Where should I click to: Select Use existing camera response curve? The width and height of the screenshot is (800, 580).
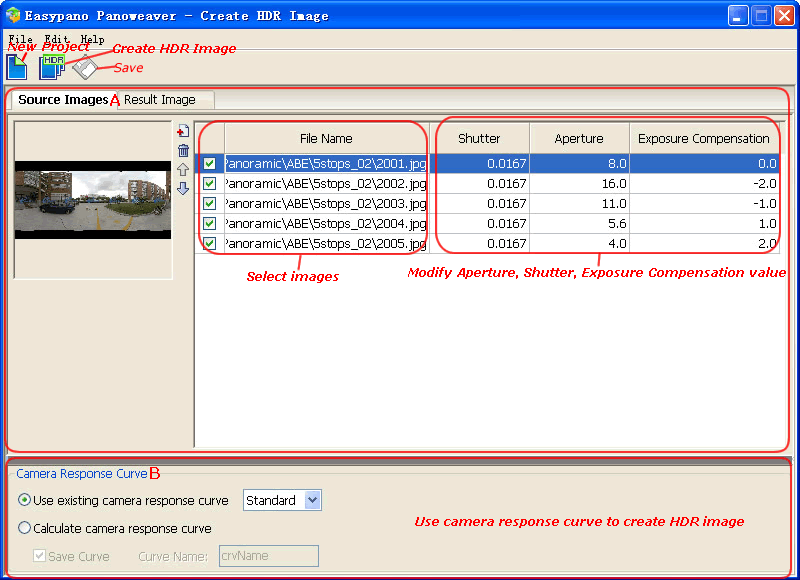(x=24, y=500)
